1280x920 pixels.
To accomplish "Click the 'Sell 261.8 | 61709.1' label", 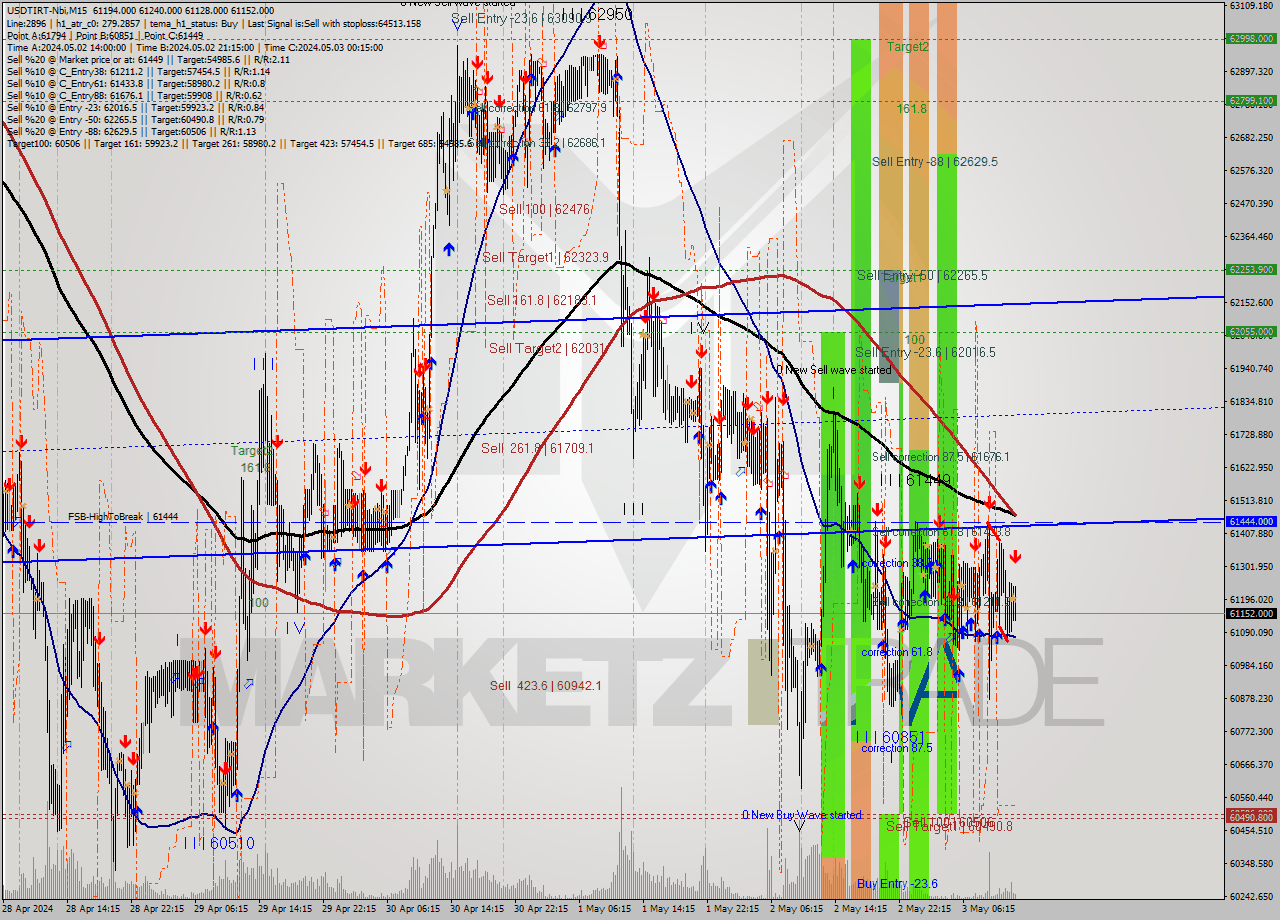I will [x=537, y=448].
